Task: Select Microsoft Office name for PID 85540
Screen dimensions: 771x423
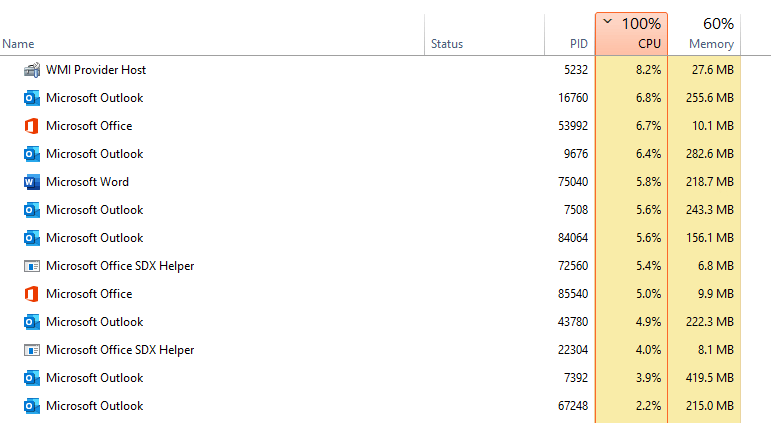Action: coord(89,294)
